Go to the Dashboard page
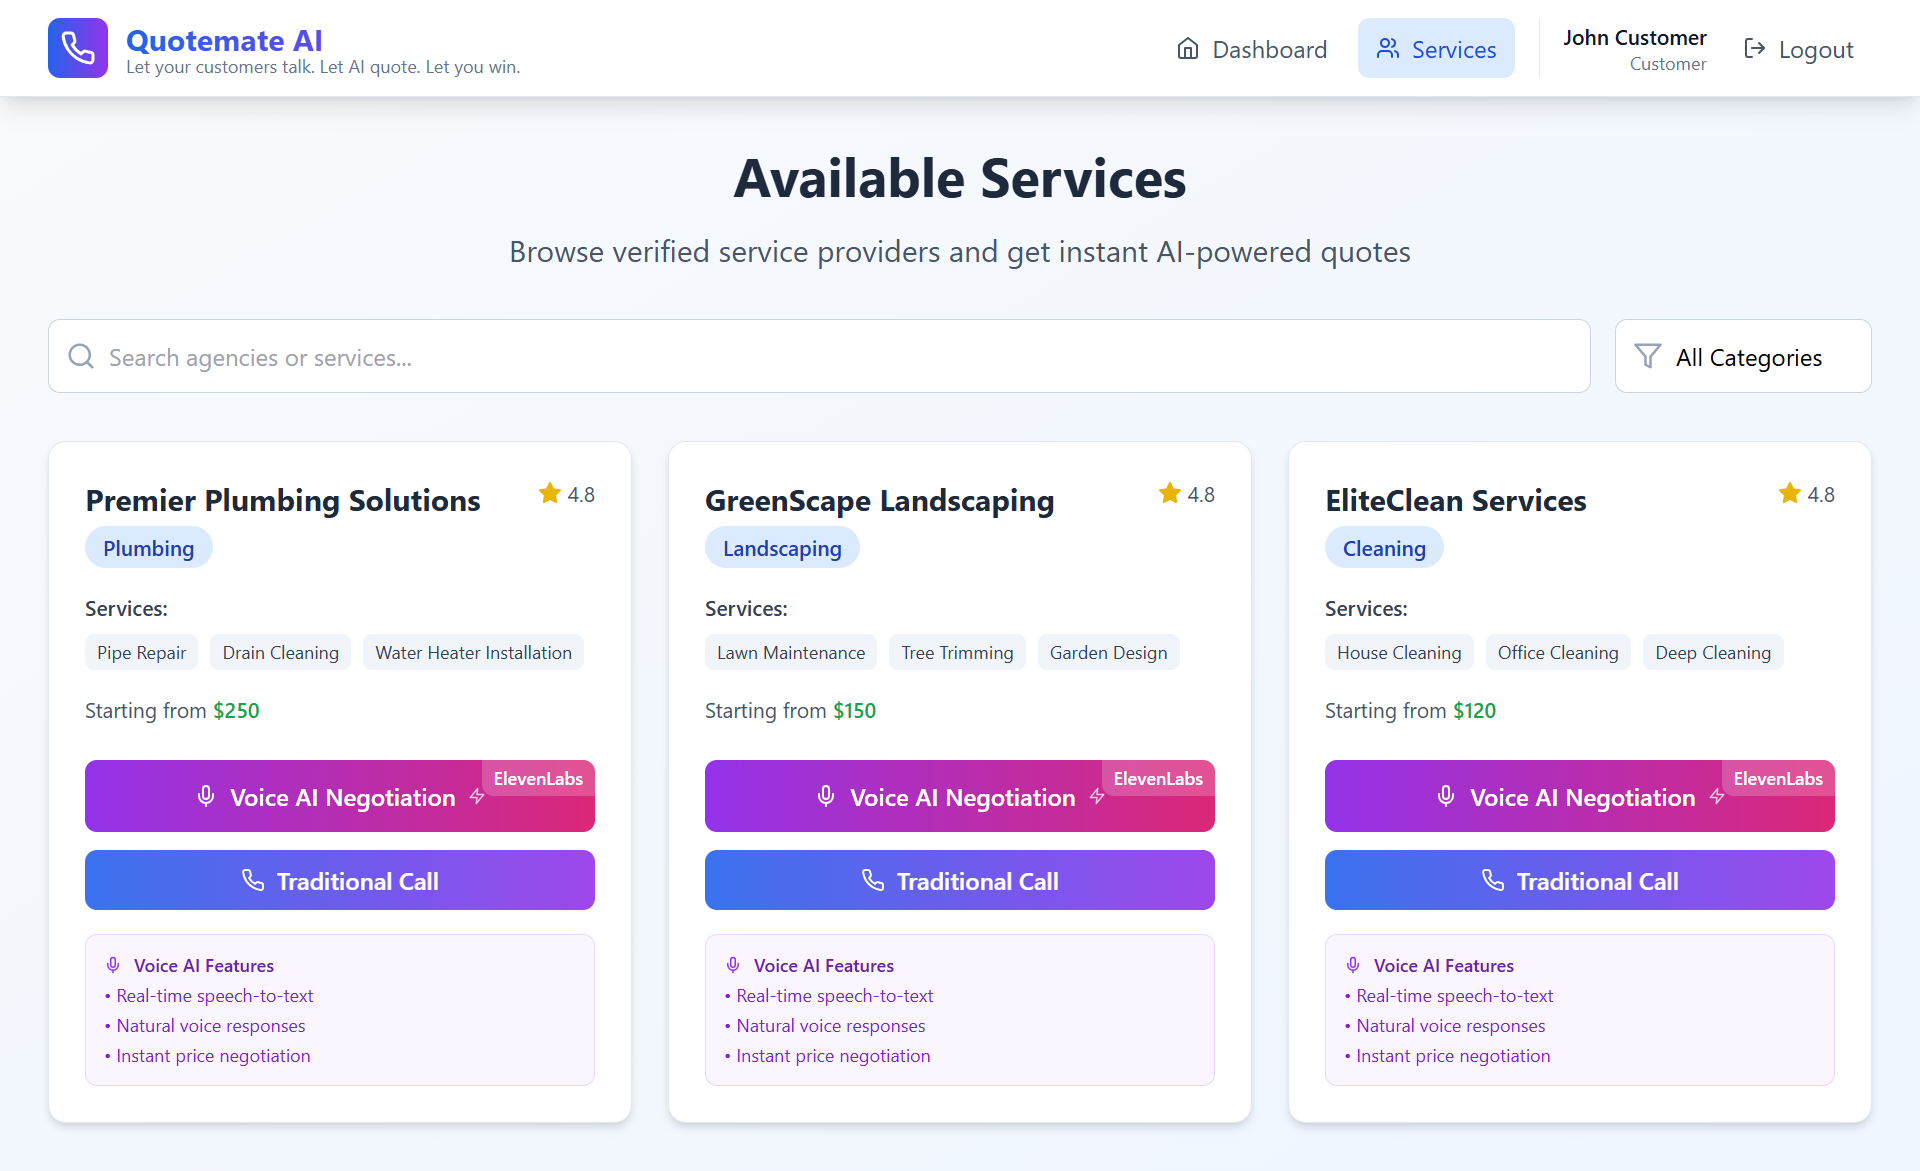The width and height of the screenshot is (1920, 1171). coord(1251,49)
